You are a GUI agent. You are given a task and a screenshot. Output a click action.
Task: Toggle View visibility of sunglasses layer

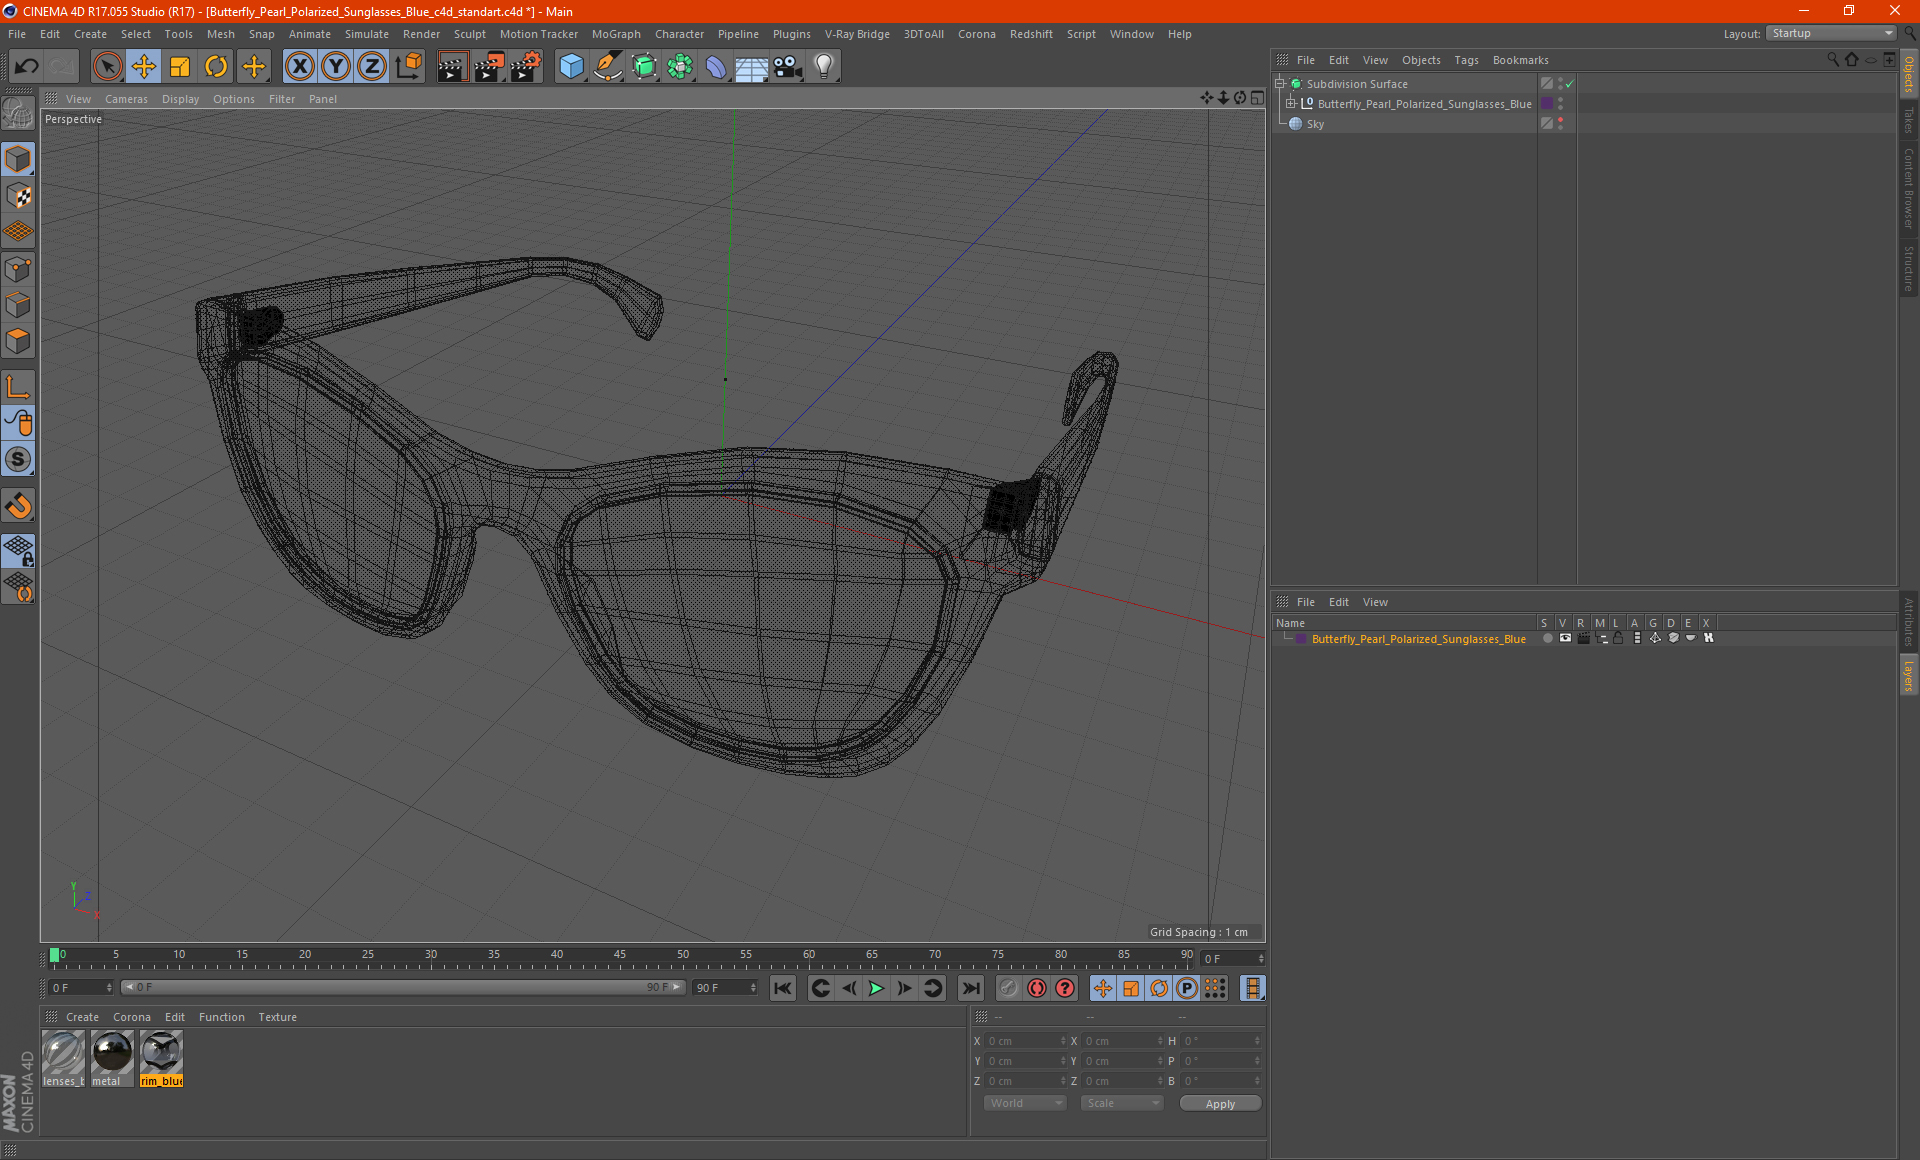(x=1565, y=638)
